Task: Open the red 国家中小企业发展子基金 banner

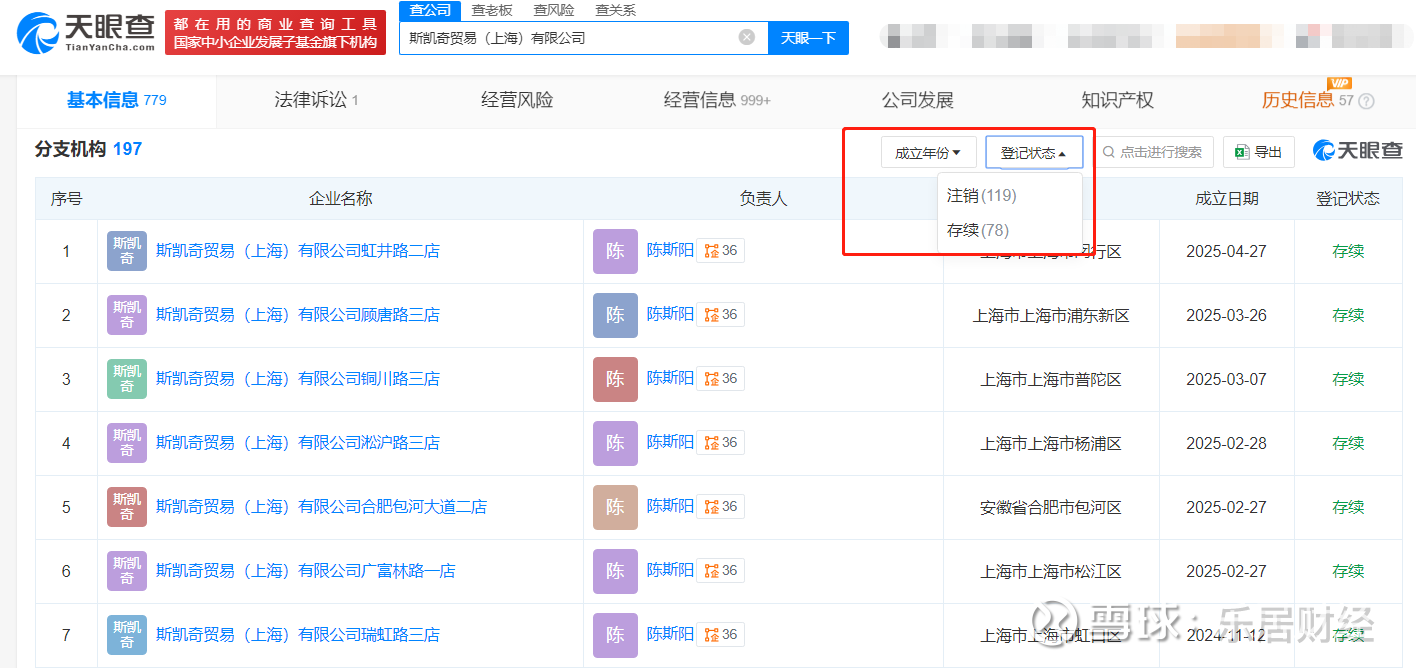Action: click(275, 33)
